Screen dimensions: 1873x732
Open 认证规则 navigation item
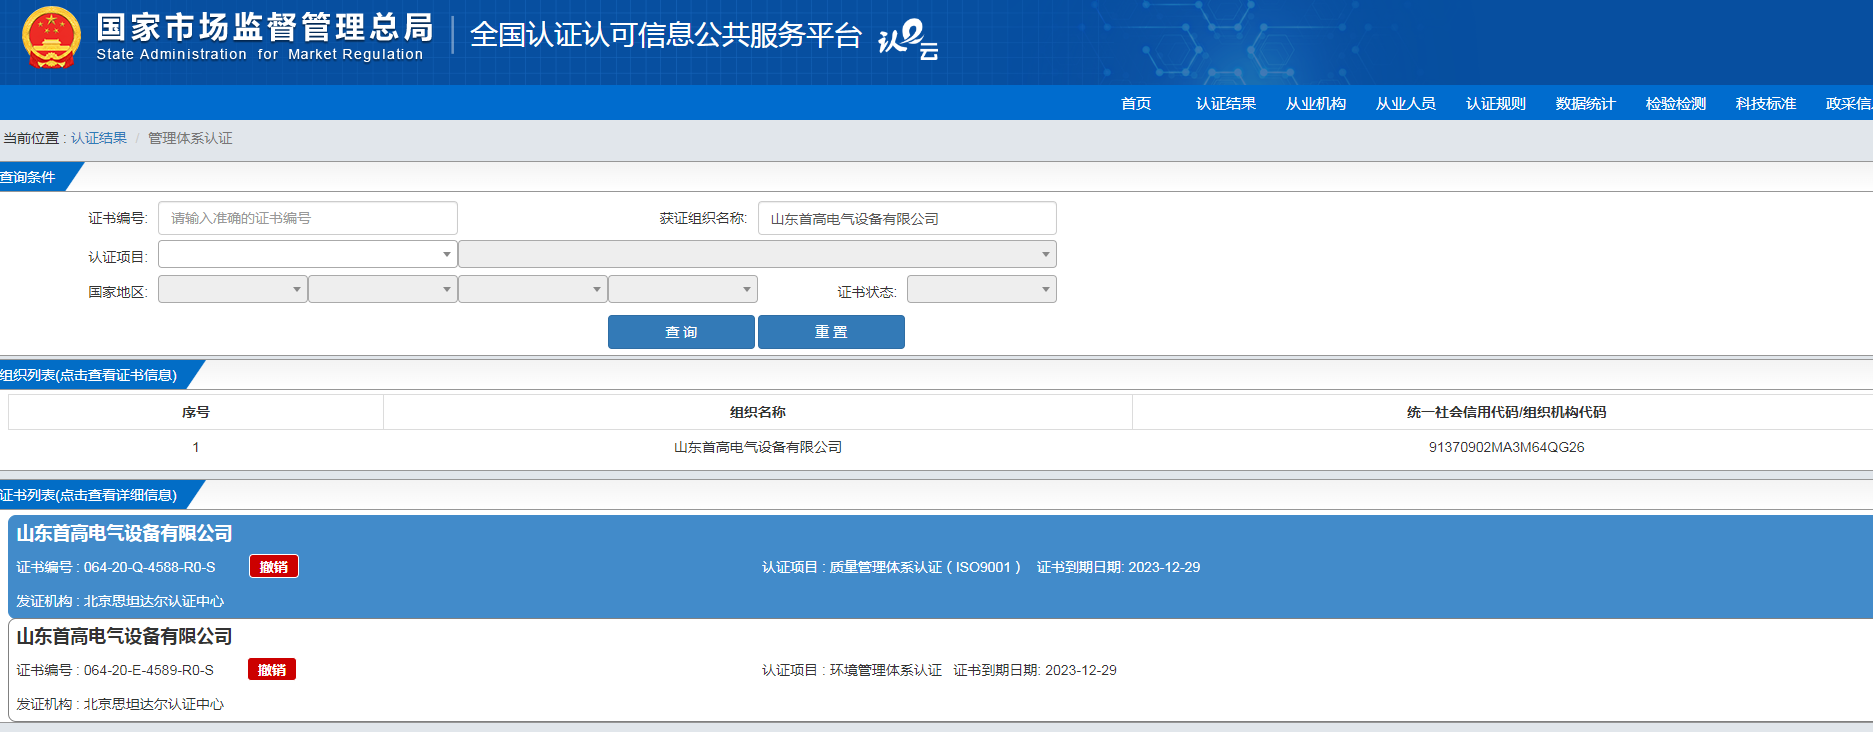pyautogui.click(x=1496, y=104)
